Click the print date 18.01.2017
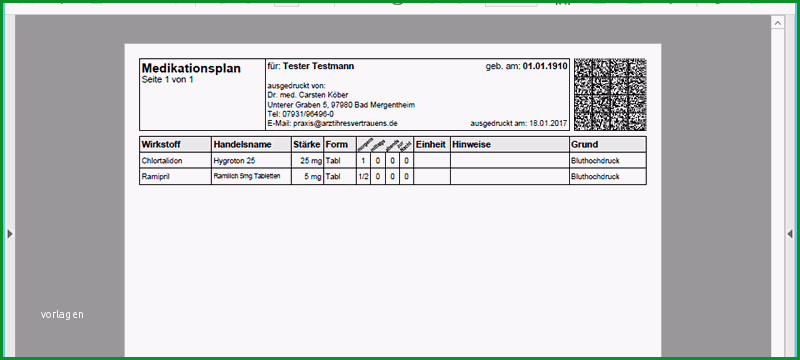The width and height of the screenshot is (800, 360). pos(548,123)
